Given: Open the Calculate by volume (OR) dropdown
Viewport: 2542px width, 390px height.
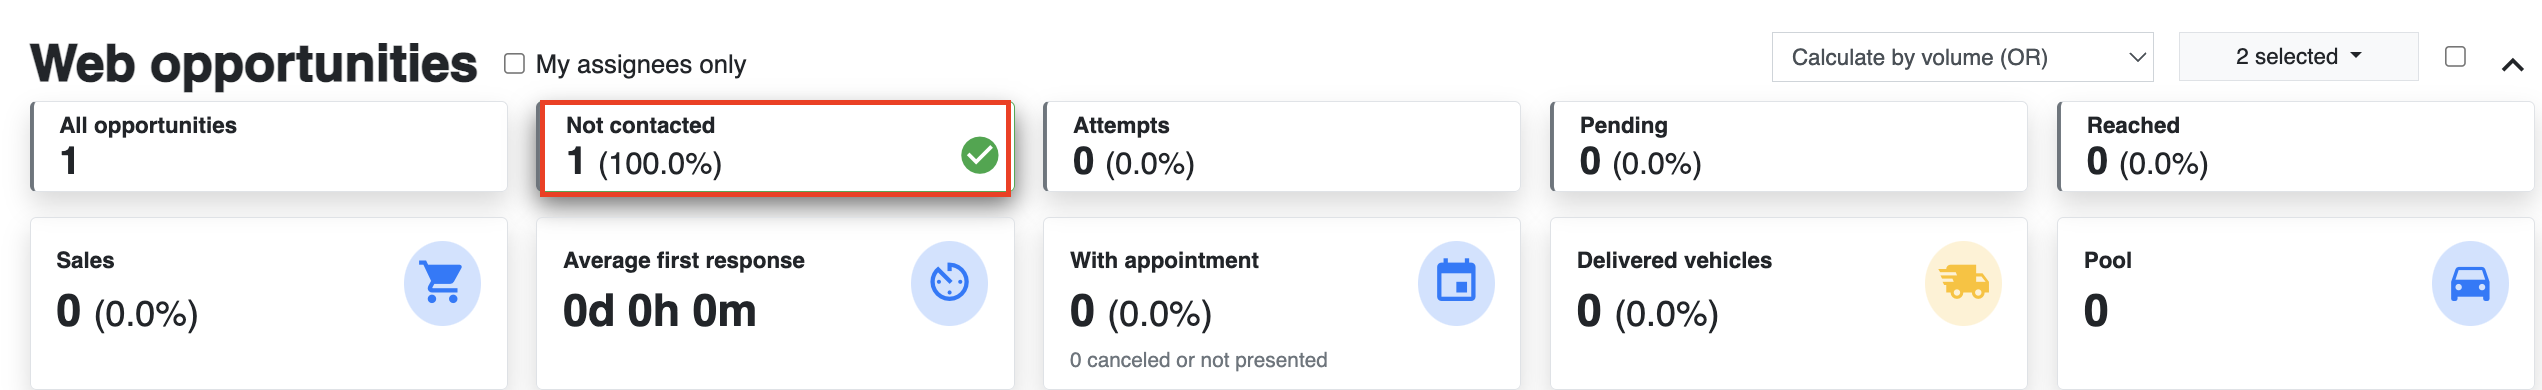Looking at the screenshot, I should tap(1962, 57).
